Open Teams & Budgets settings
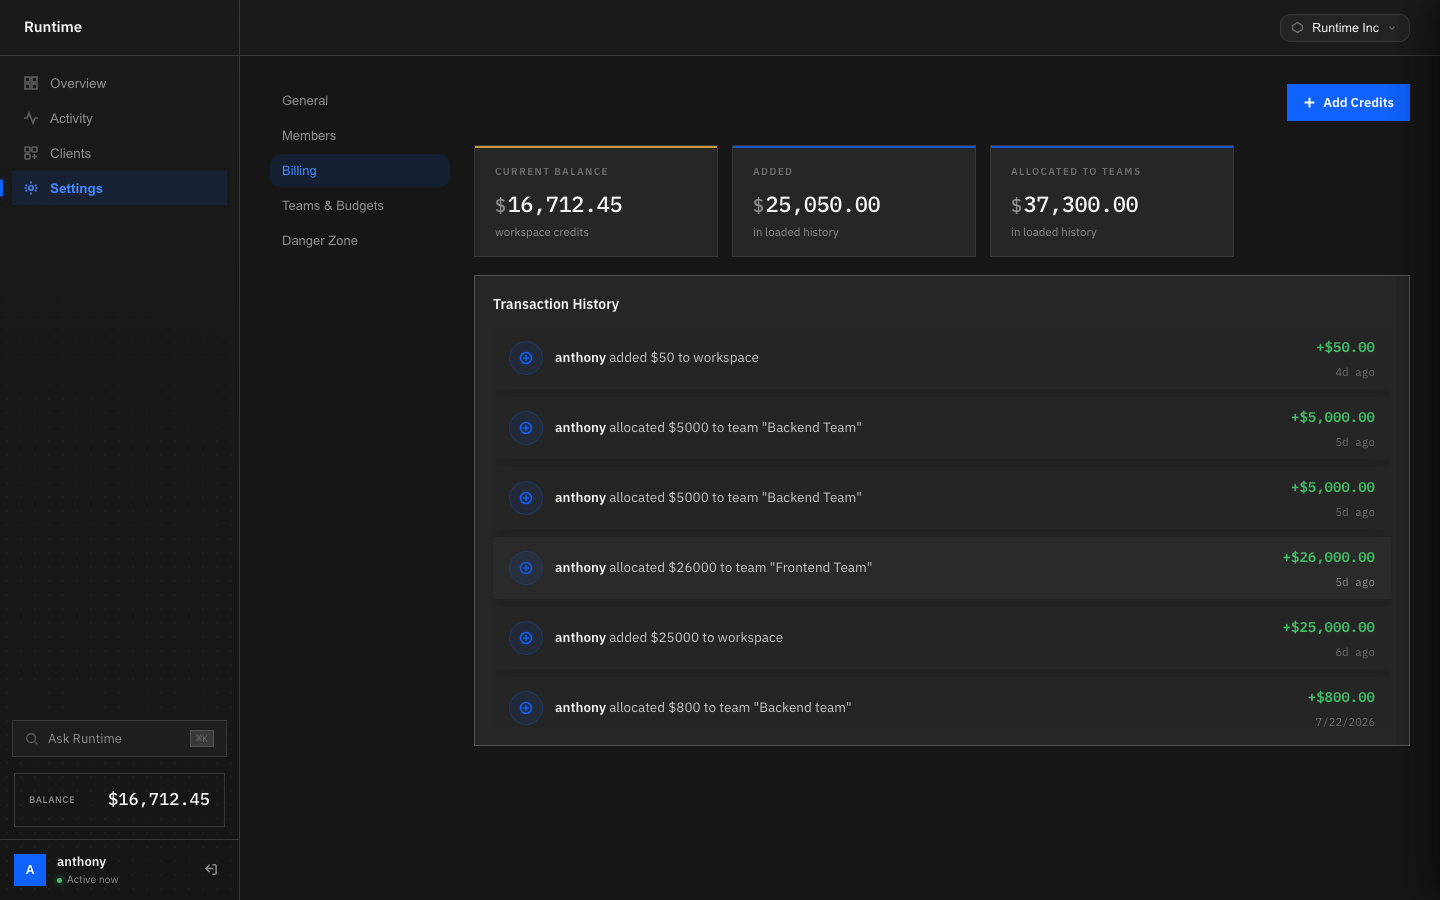The height and width of the screenshot is (900, 1440). click(x=360, y=206)
